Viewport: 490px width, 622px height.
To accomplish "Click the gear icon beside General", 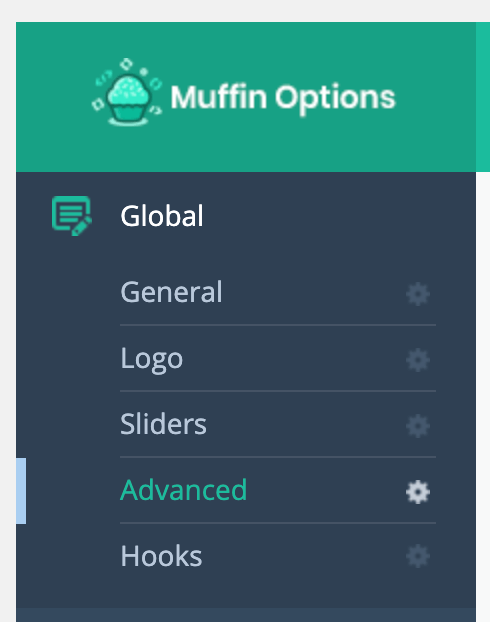I will coord(418,294).
